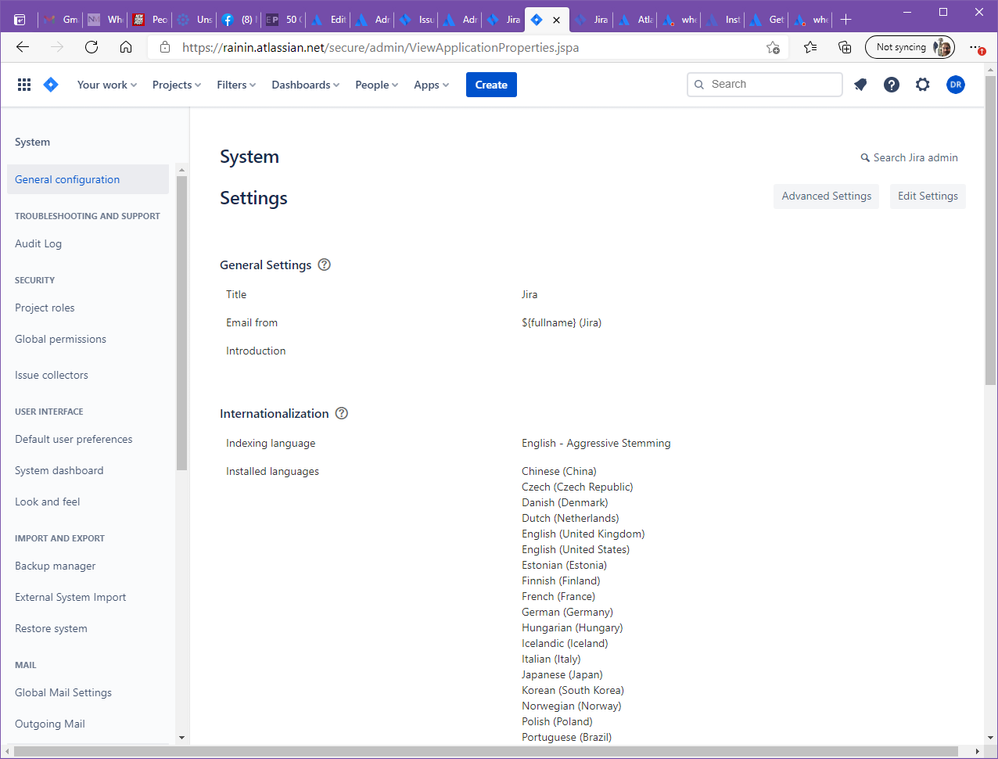Open System dashboard link

click(59, 471)
